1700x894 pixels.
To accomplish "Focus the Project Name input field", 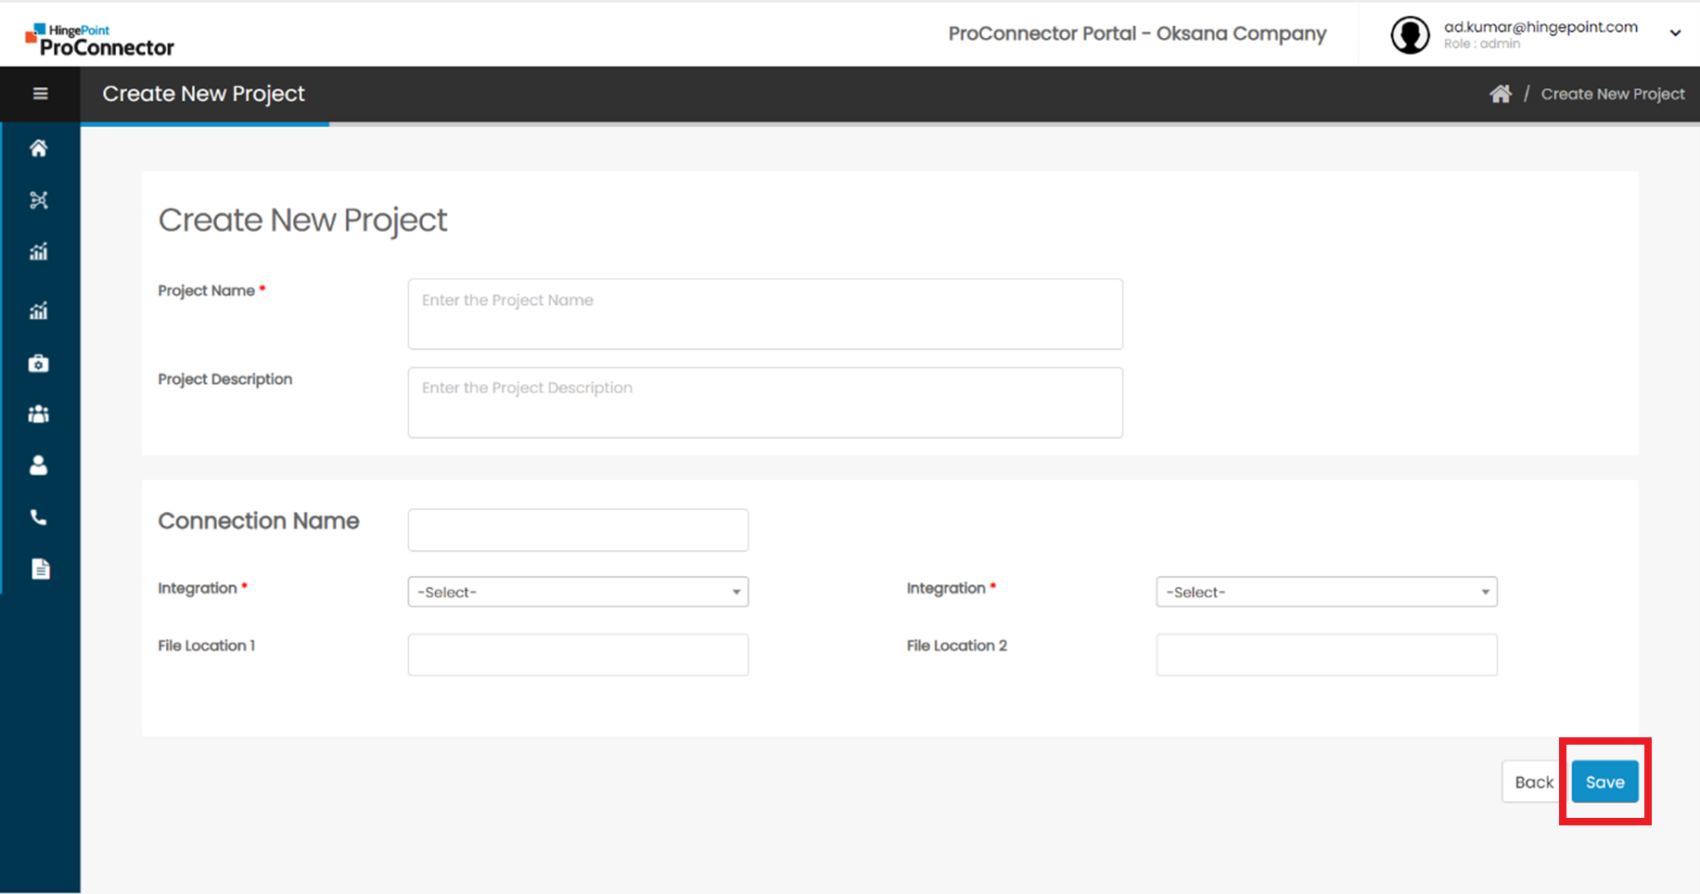I will click(x=765, y=314).
